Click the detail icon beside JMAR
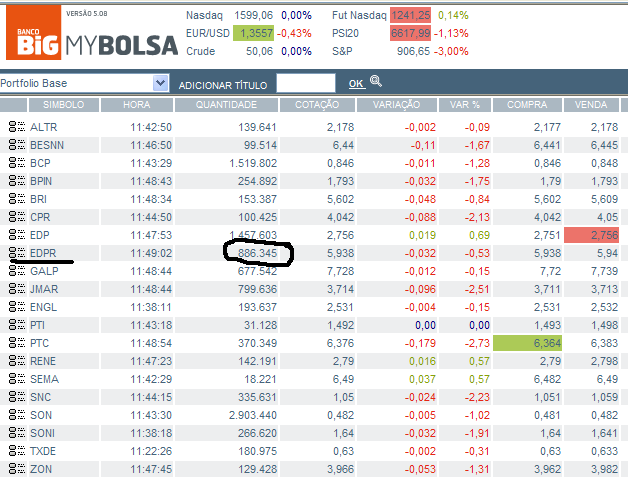628x485 pixels. click(x=17, y=289)
